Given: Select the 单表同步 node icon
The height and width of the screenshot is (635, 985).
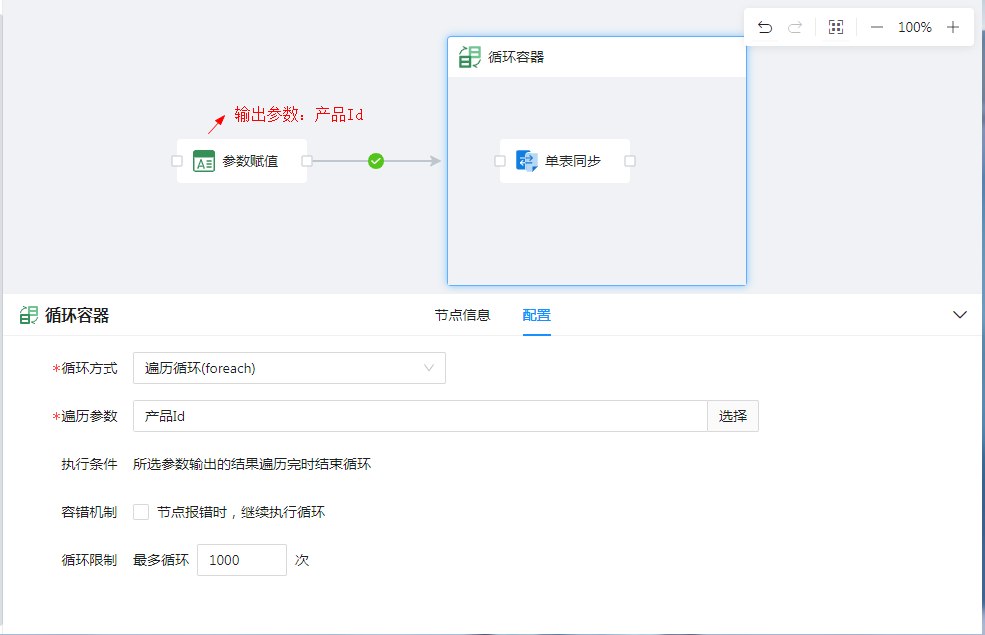Looking at the screenshot, I should 527,161.
